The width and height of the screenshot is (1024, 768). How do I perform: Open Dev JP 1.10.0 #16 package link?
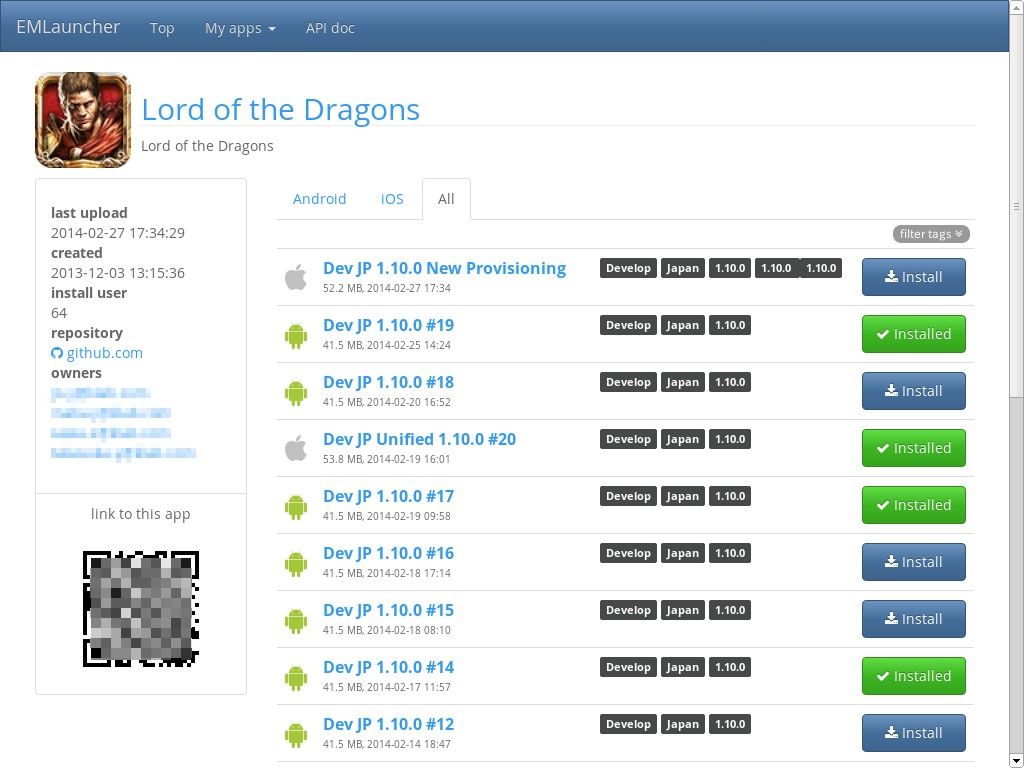click(389, 553)
